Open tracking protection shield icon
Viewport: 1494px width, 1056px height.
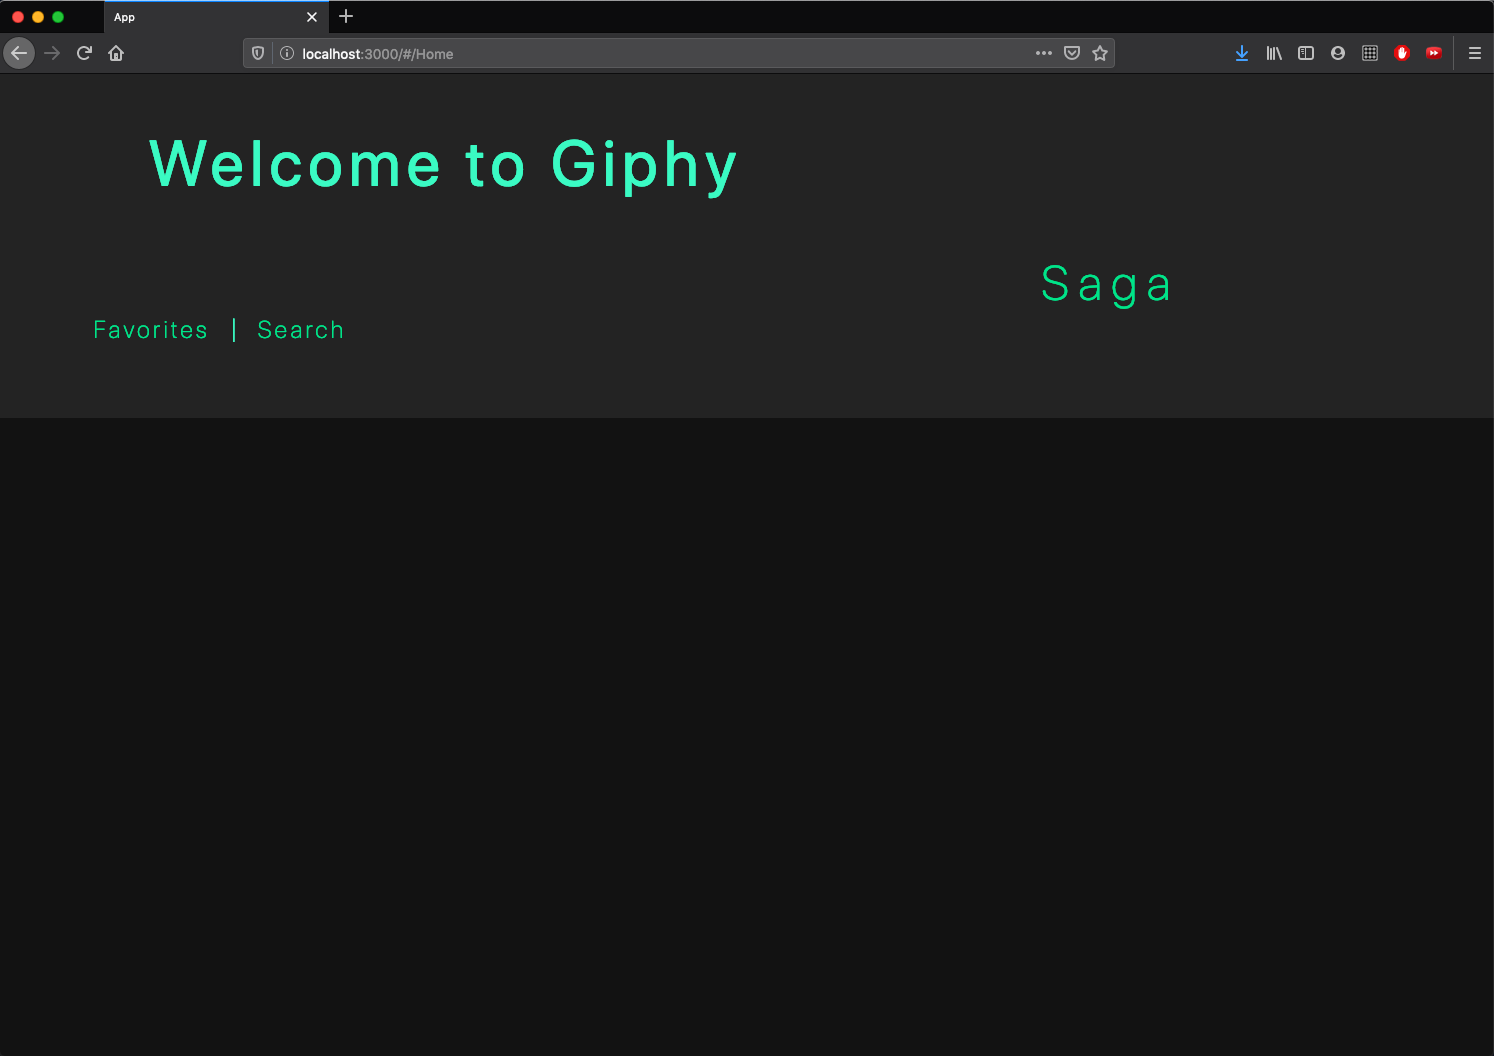pyautogui.click(x=258, y=53)
